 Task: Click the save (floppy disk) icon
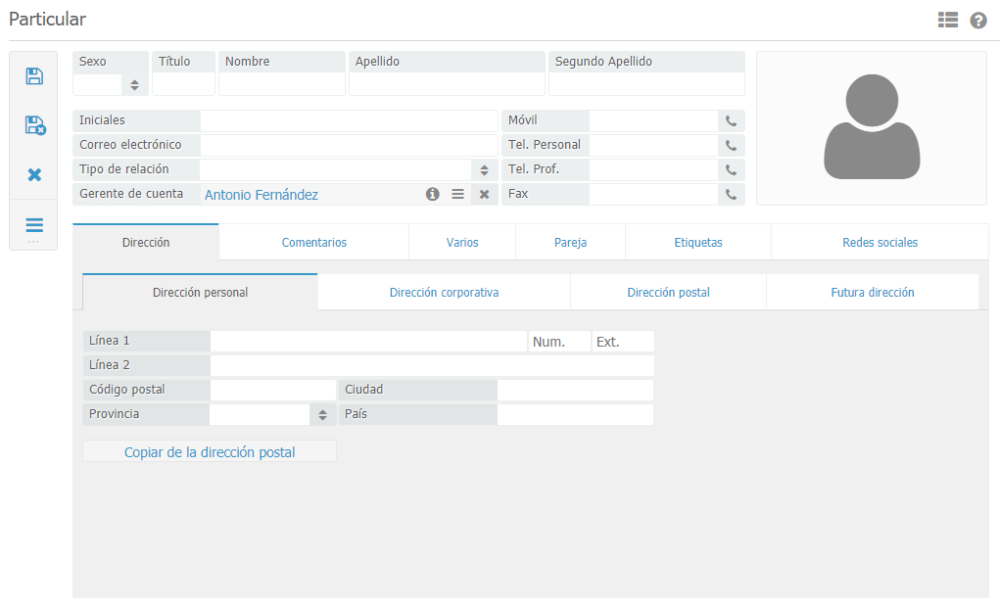coord(34,76)
